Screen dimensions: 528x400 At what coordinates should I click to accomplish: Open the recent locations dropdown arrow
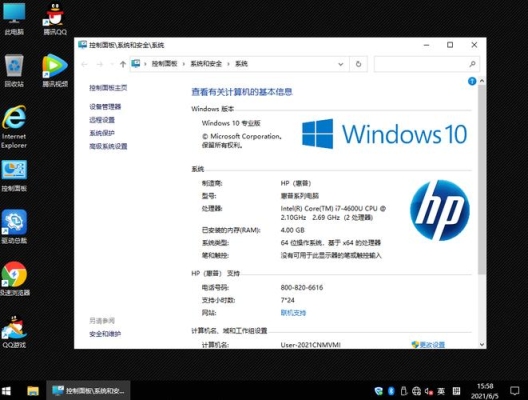pyautogui.click(x=111, y=64)
